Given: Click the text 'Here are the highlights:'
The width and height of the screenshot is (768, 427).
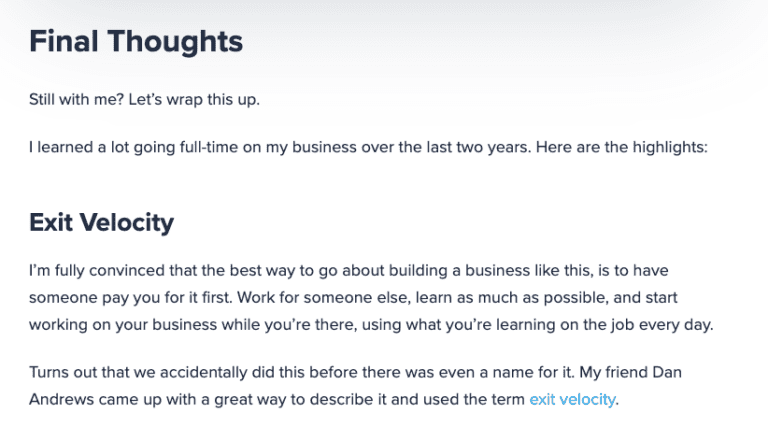Looking at the screenshot, I should click(x=622, y=147).
